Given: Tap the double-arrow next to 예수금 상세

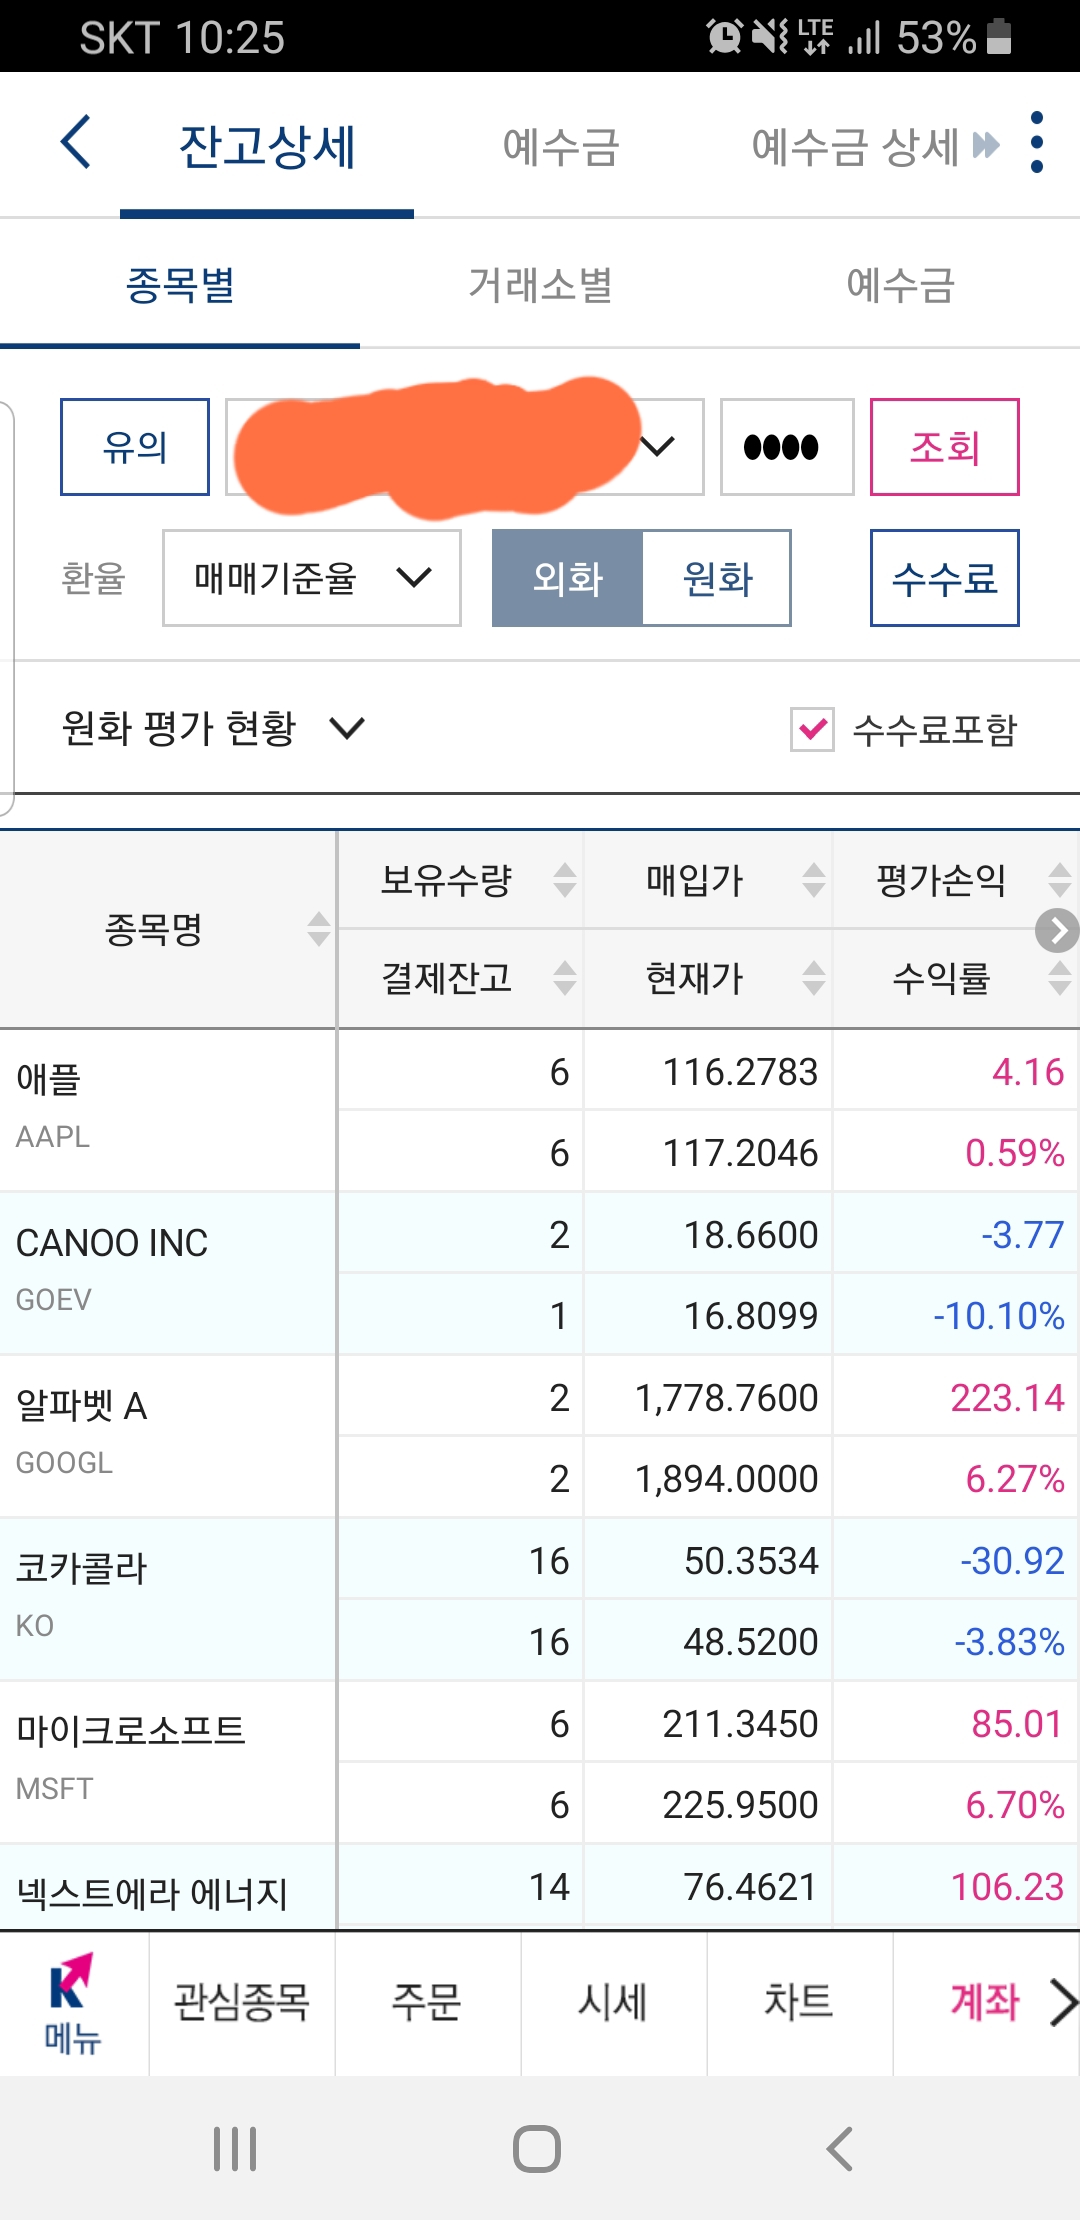Looking at the screenshot, I should 986,146.
